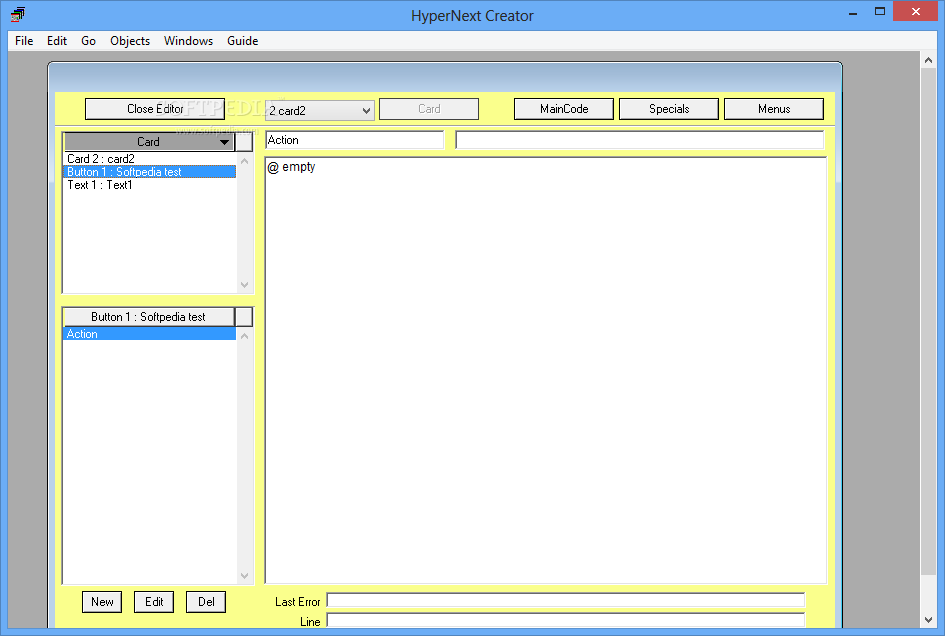Image resolution: width=945 pixels, height=636 pixels.
Task: Open the MainCode editor
Action: point(564,109)
